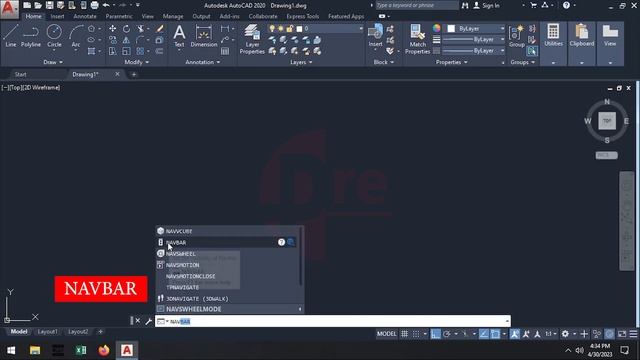Click the command line input field
Viewport: 640px width, 360px height.
tap(333, 321)
